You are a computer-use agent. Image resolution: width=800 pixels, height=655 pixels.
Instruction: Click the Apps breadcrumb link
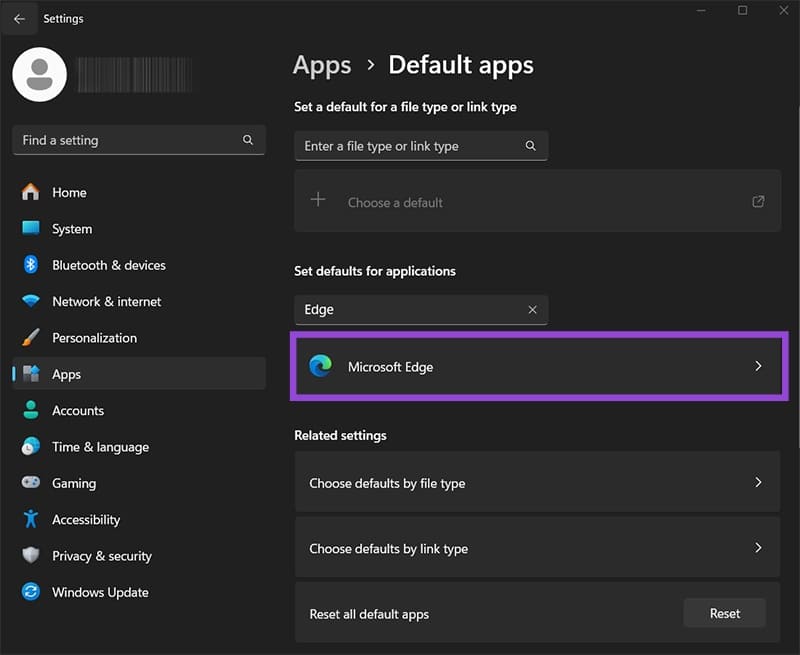point(322,65)
